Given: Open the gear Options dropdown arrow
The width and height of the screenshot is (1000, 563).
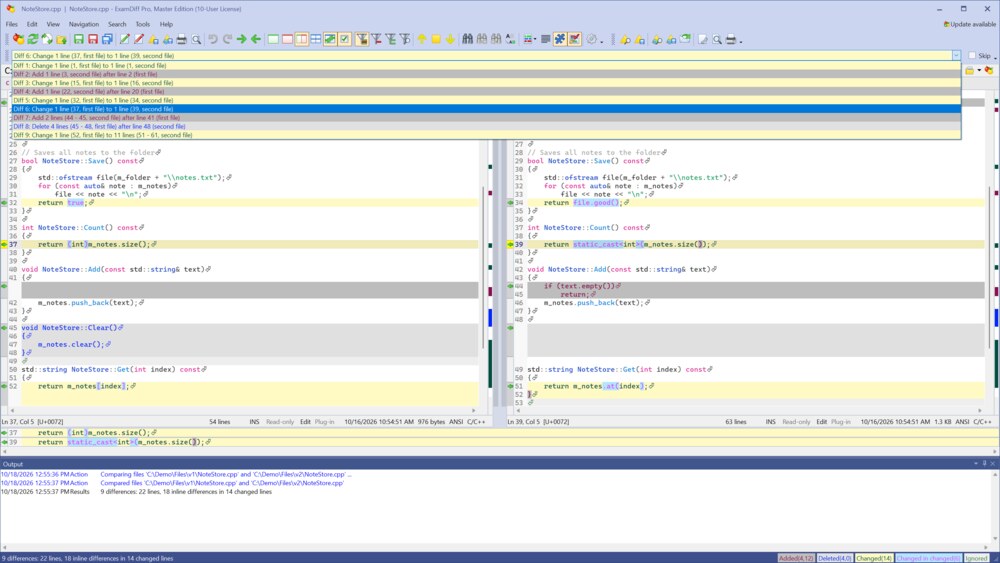Looking at the screenshot, I should point(601,41).
